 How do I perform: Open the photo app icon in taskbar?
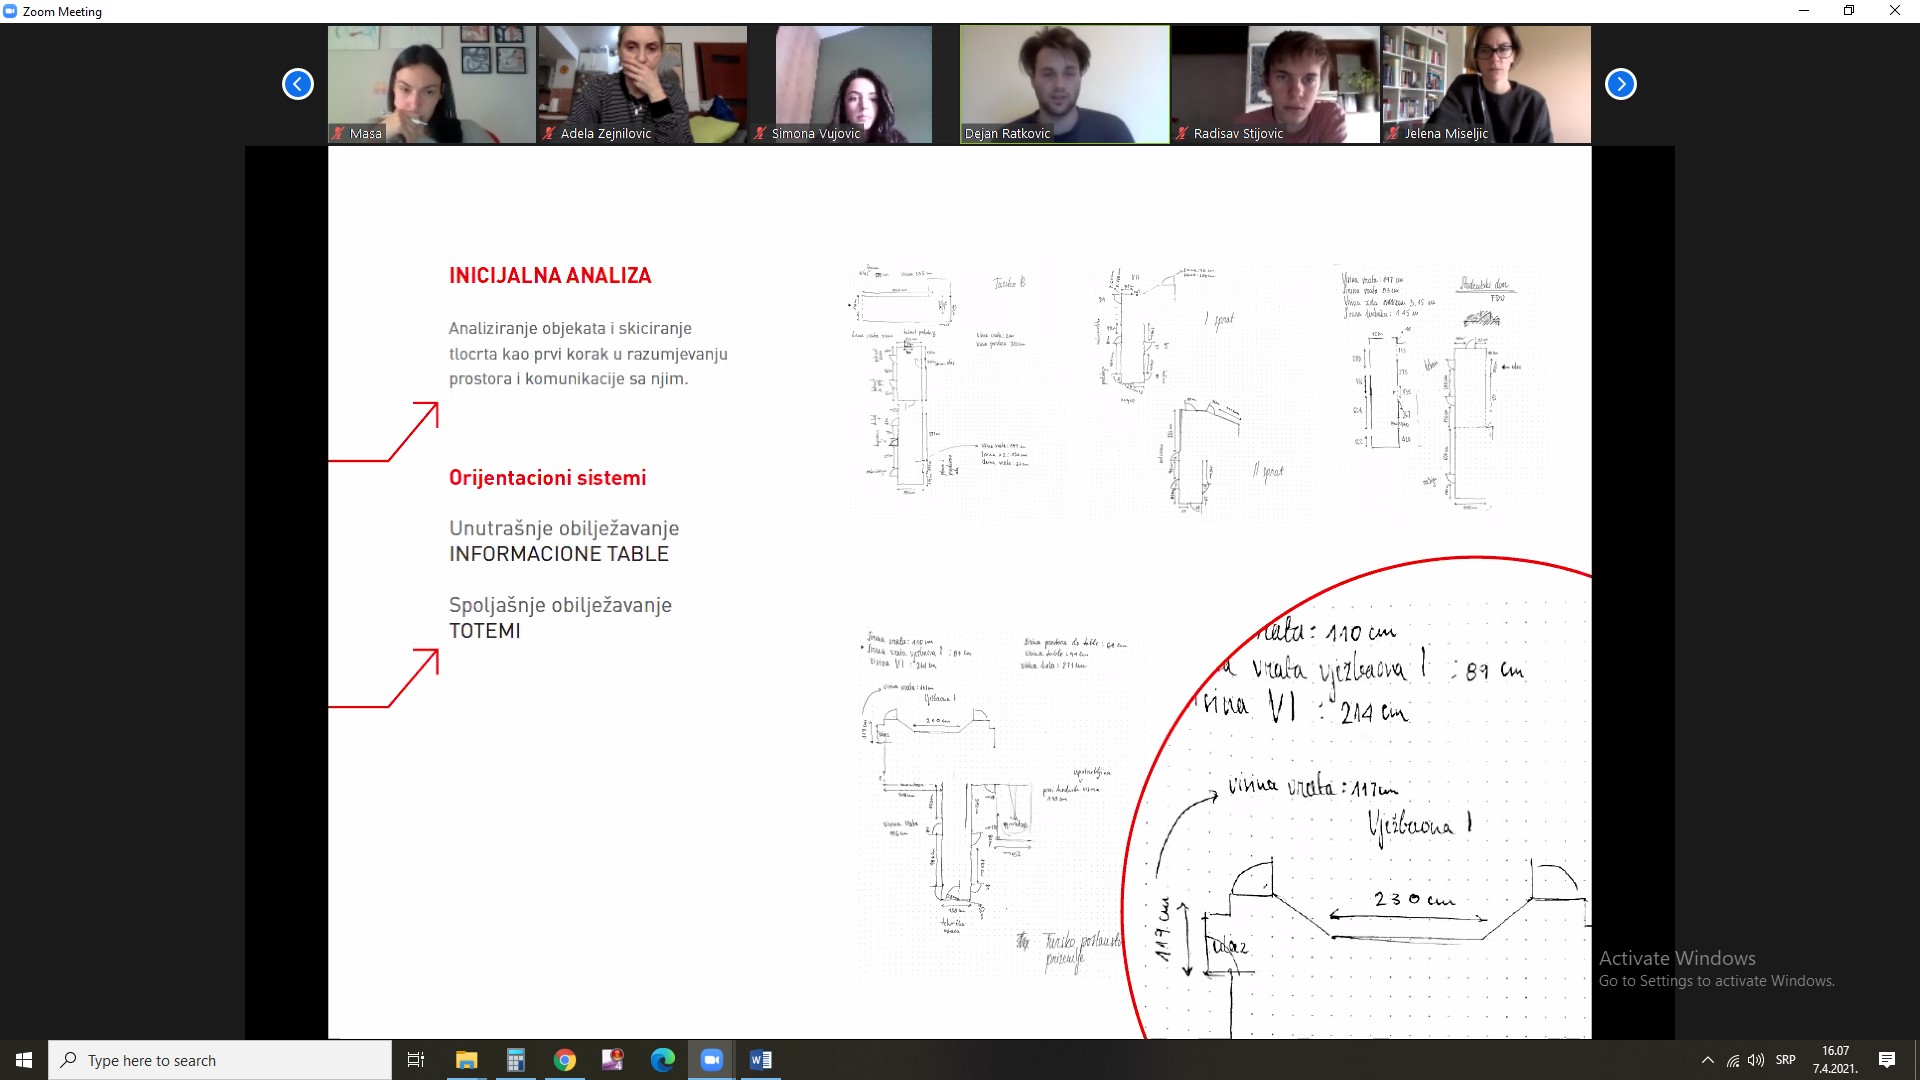click(x=613, y=1060)
